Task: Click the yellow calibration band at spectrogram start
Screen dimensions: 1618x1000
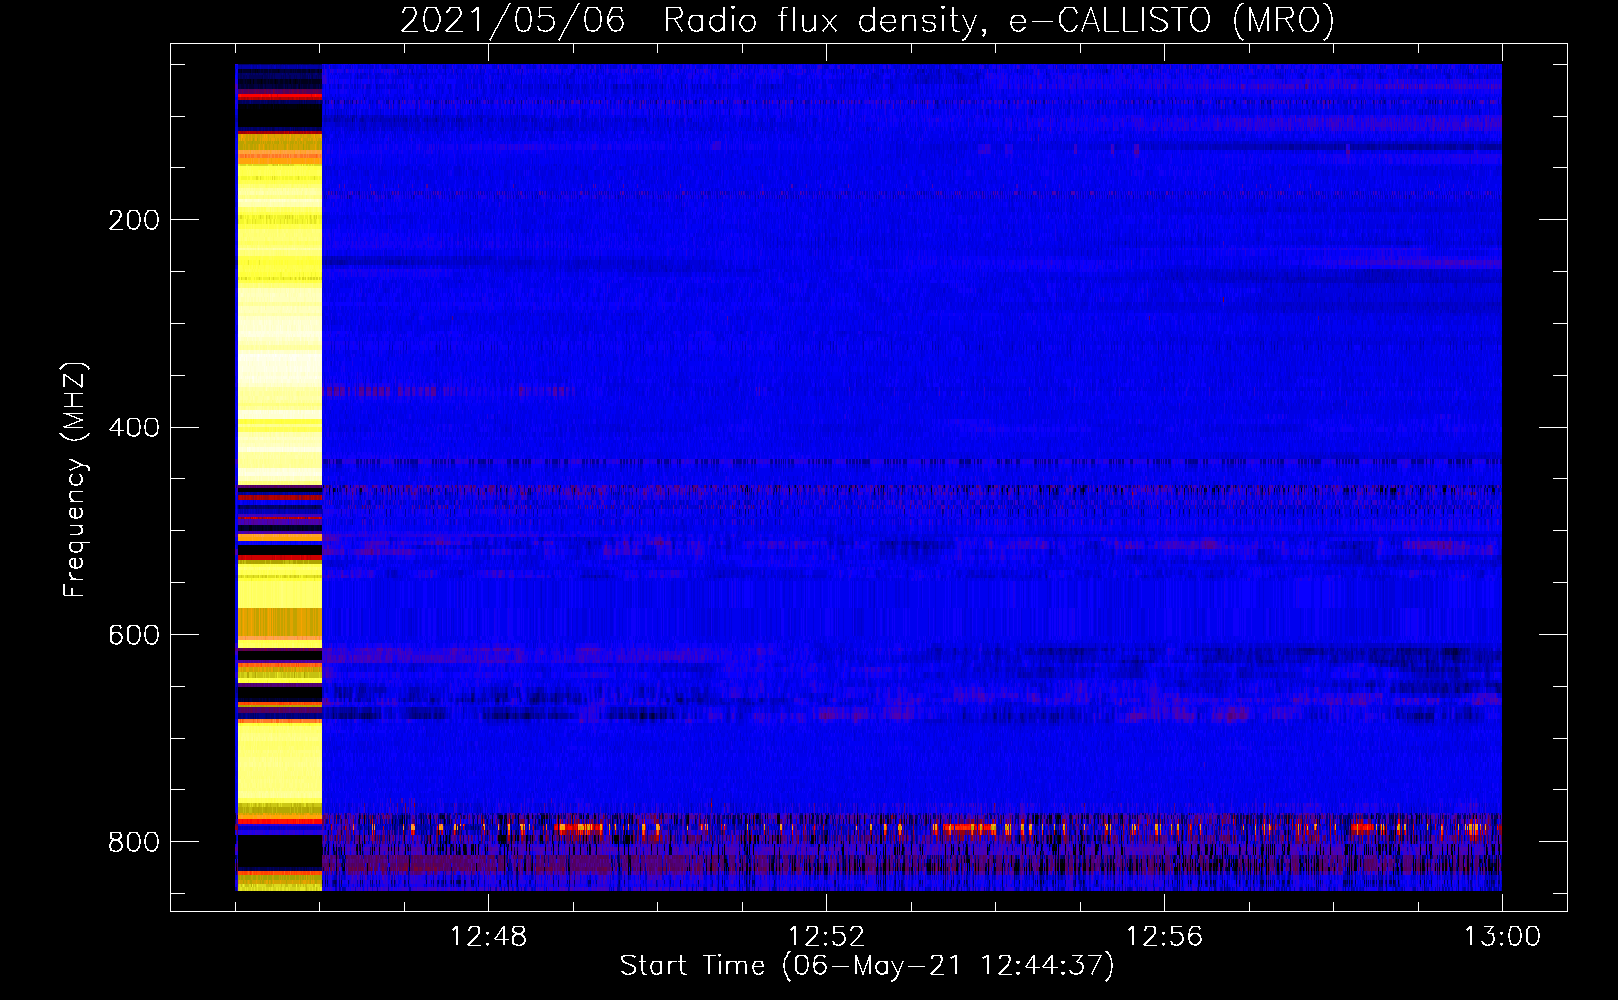Action: tap(279, 478)
